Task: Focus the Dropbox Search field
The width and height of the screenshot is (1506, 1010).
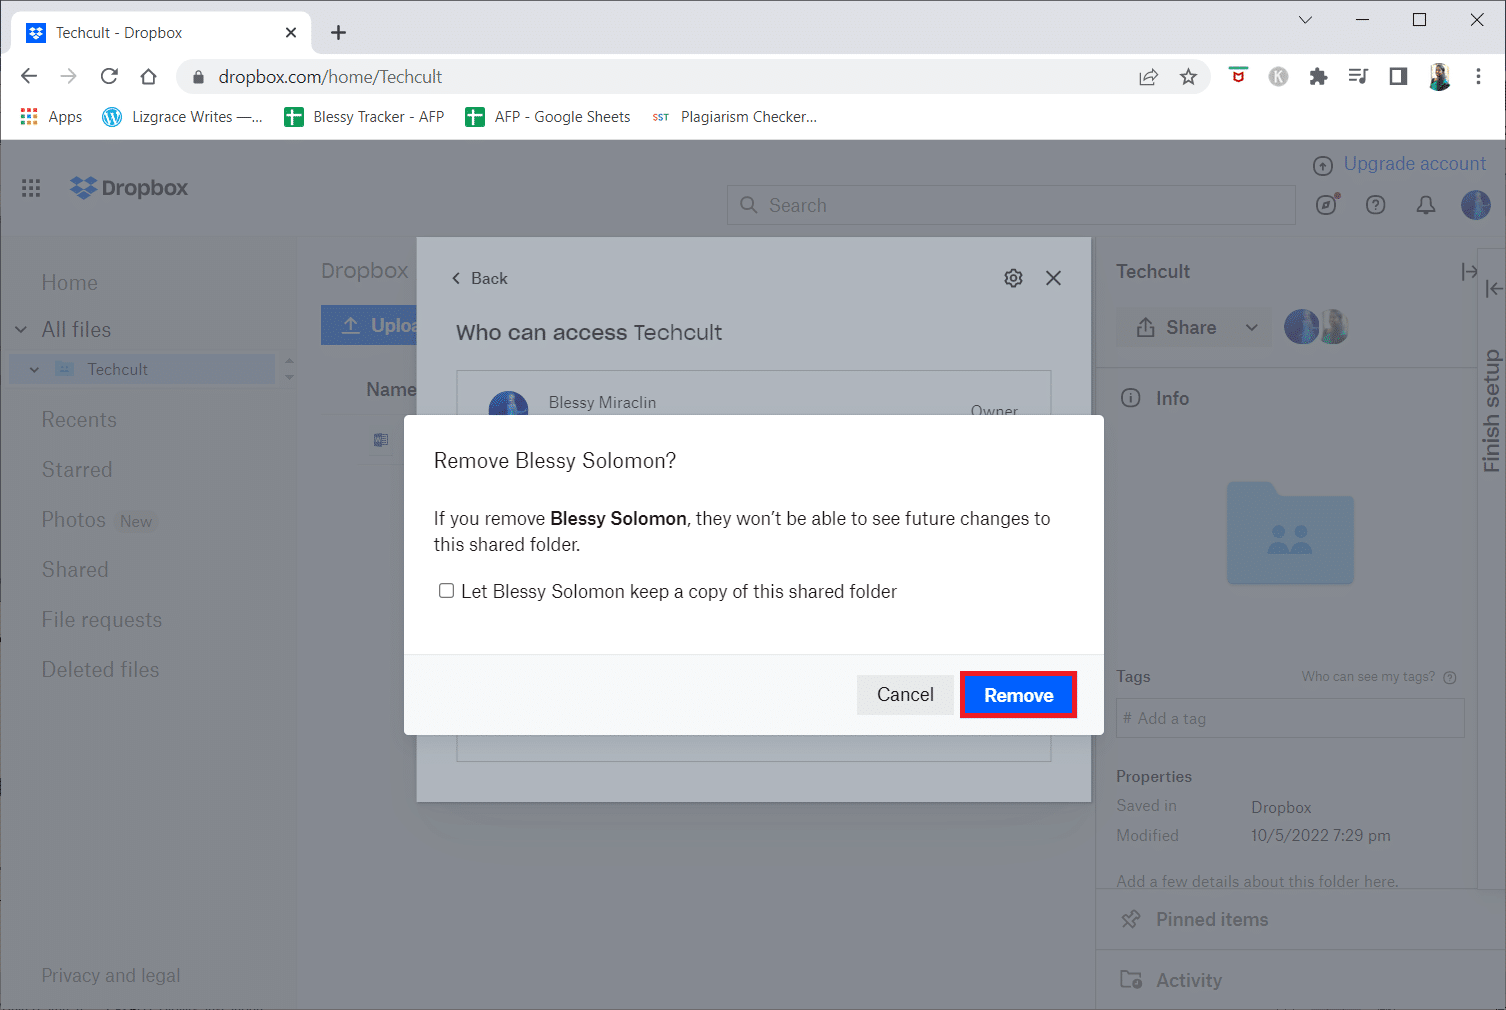Action: click(x=1011, y=205)
